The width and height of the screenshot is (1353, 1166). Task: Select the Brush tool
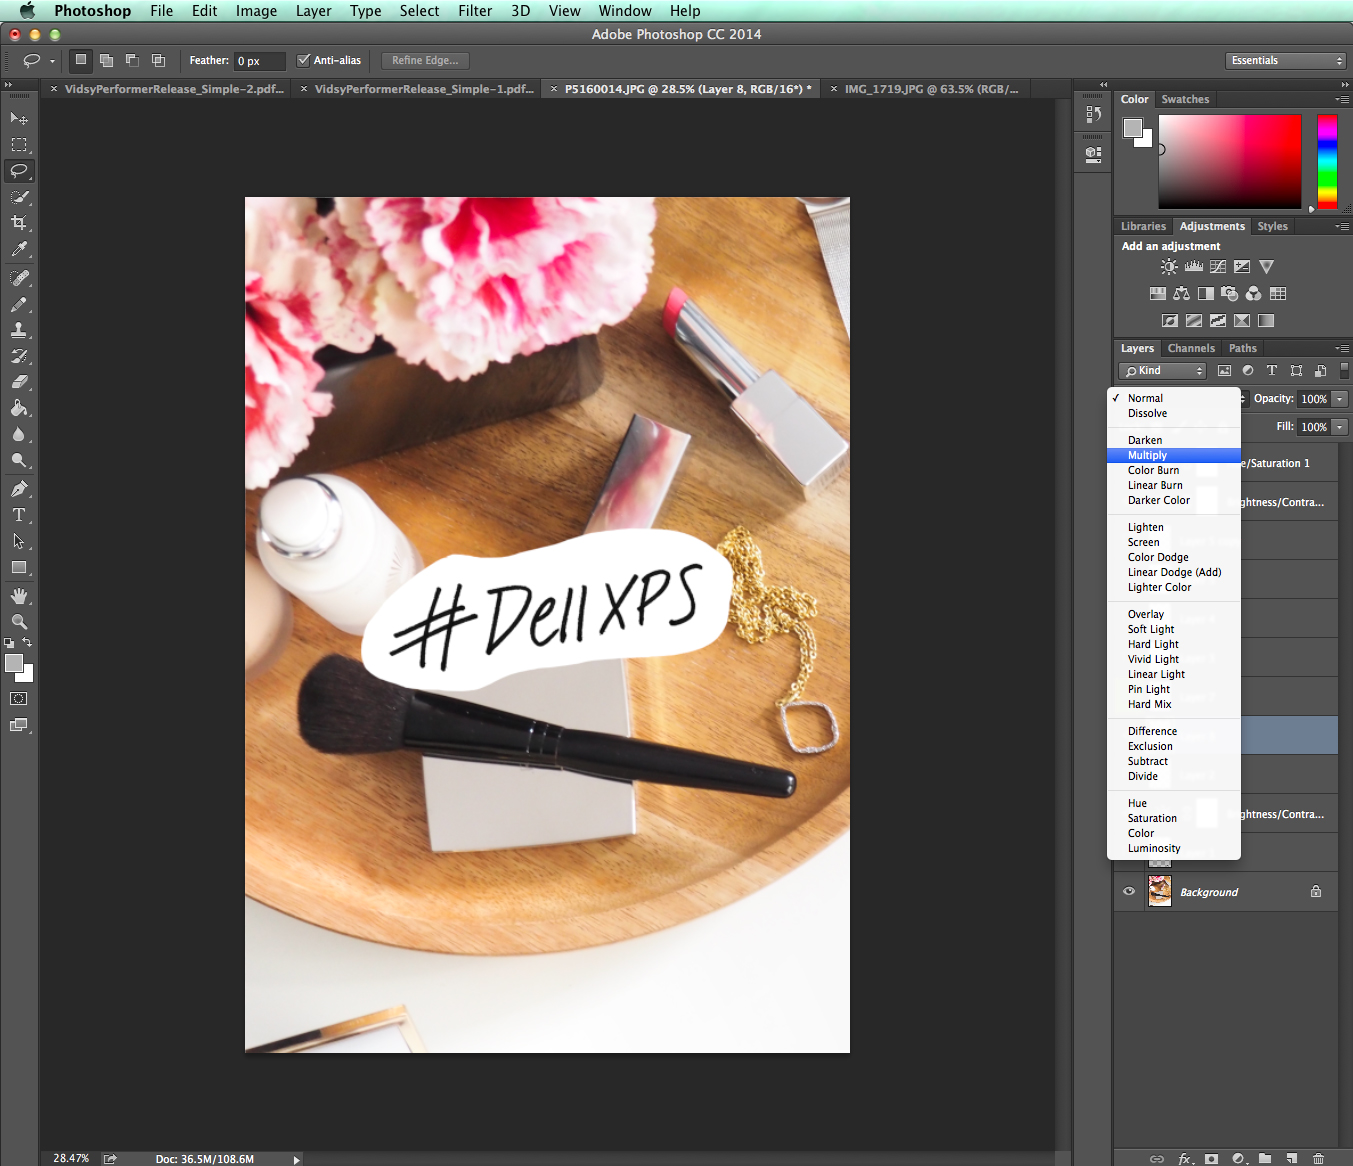coord(19,304)
